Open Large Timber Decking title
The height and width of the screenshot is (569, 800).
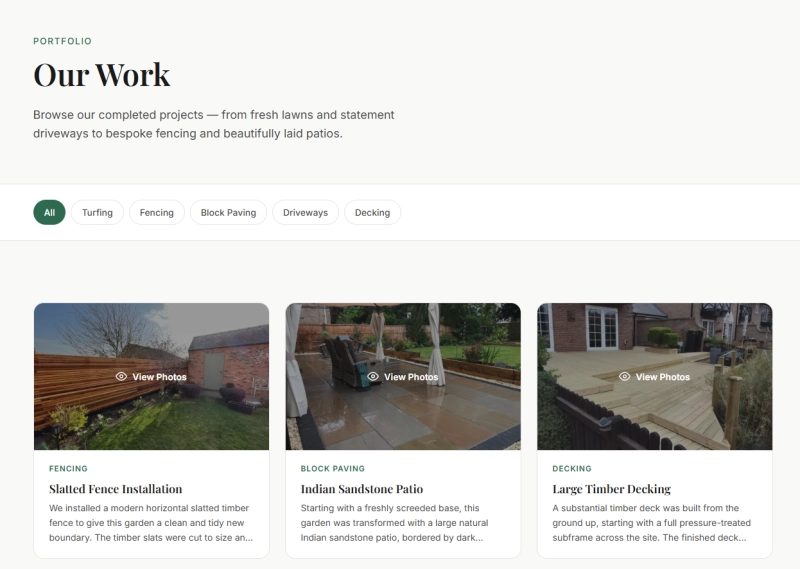(612, 489)
